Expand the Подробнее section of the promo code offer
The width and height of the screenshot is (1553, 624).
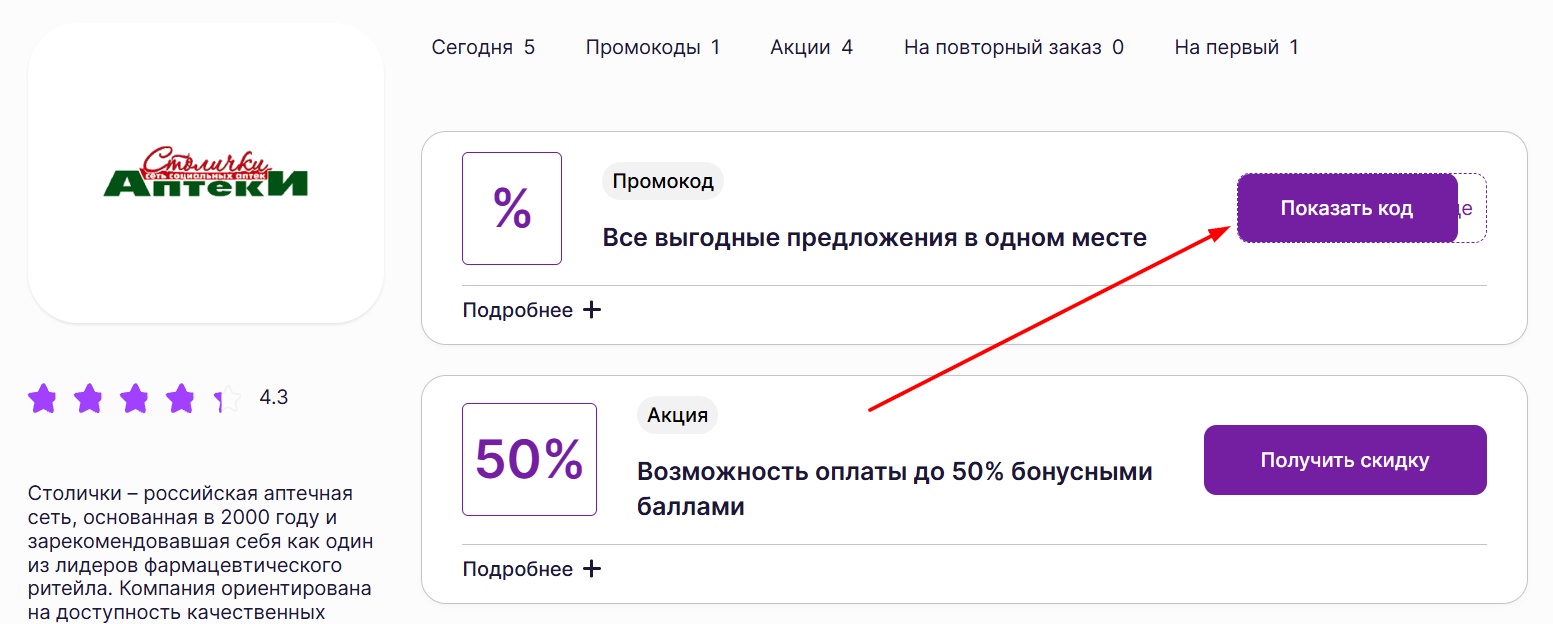[516, 309]
